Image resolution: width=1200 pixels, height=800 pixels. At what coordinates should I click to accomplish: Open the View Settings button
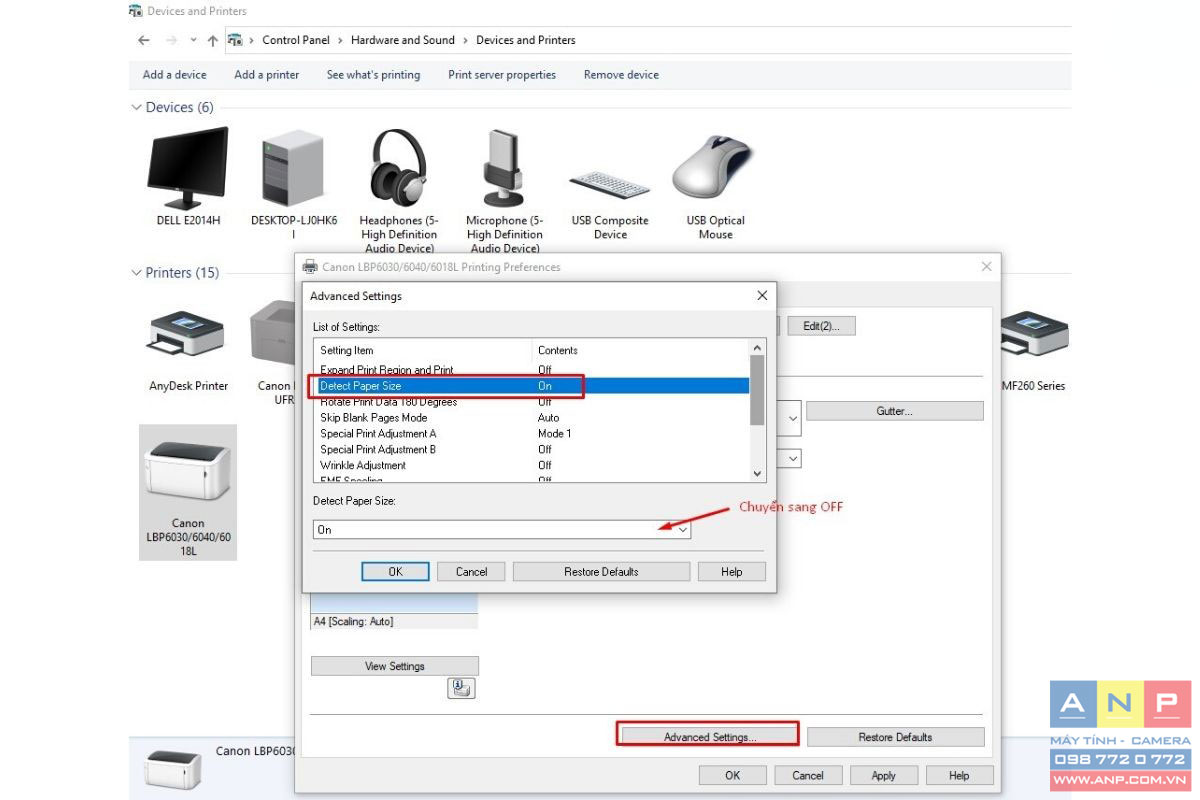(395, 666)
